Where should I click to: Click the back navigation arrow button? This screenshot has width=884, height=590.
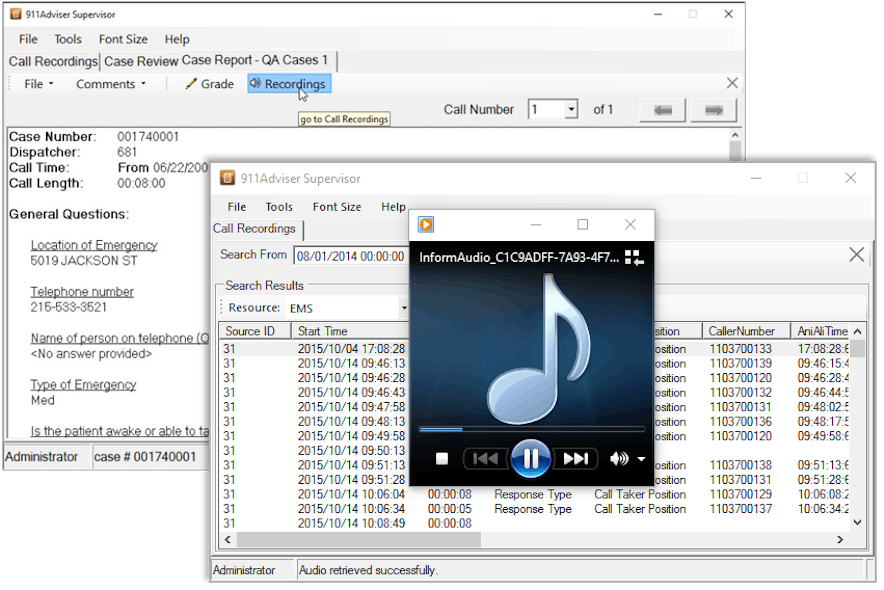coord(661,110)
